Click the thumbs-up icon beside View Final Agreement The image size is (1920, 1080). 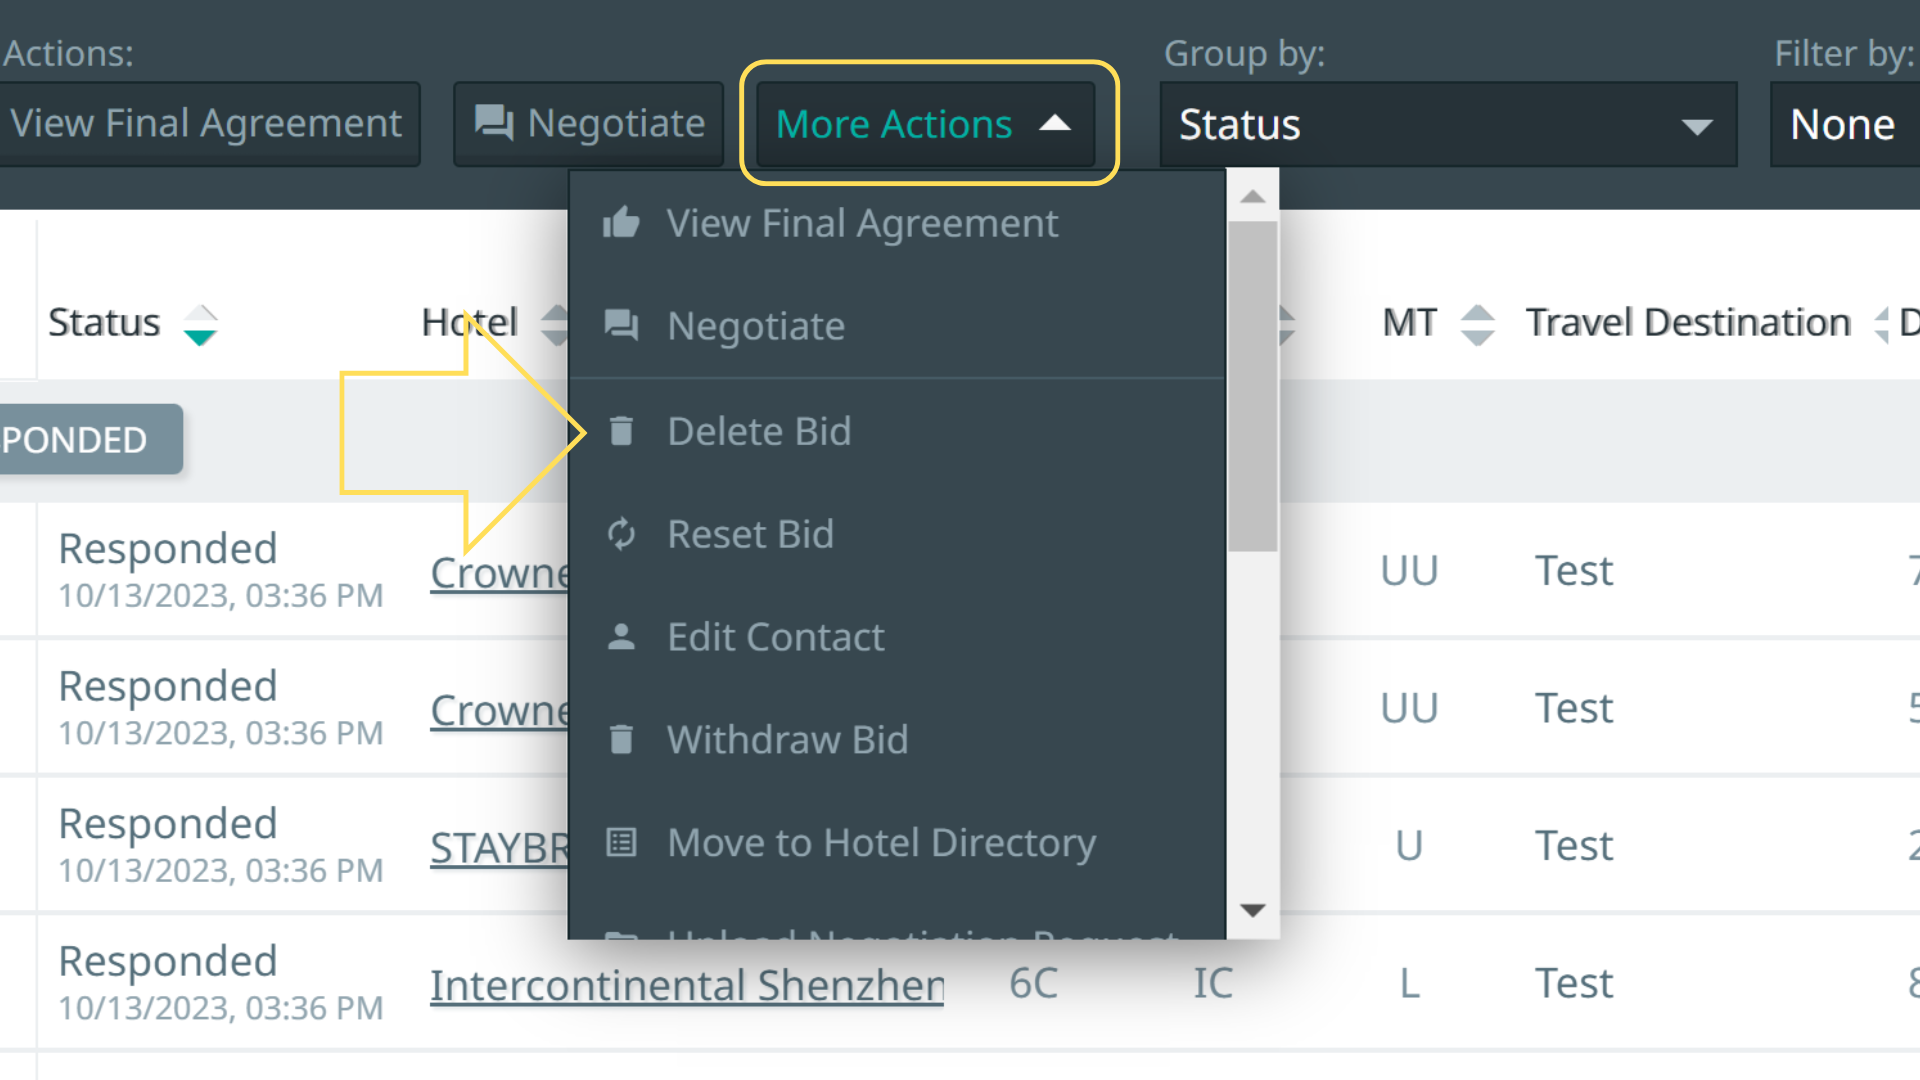(x=621, y=222)
